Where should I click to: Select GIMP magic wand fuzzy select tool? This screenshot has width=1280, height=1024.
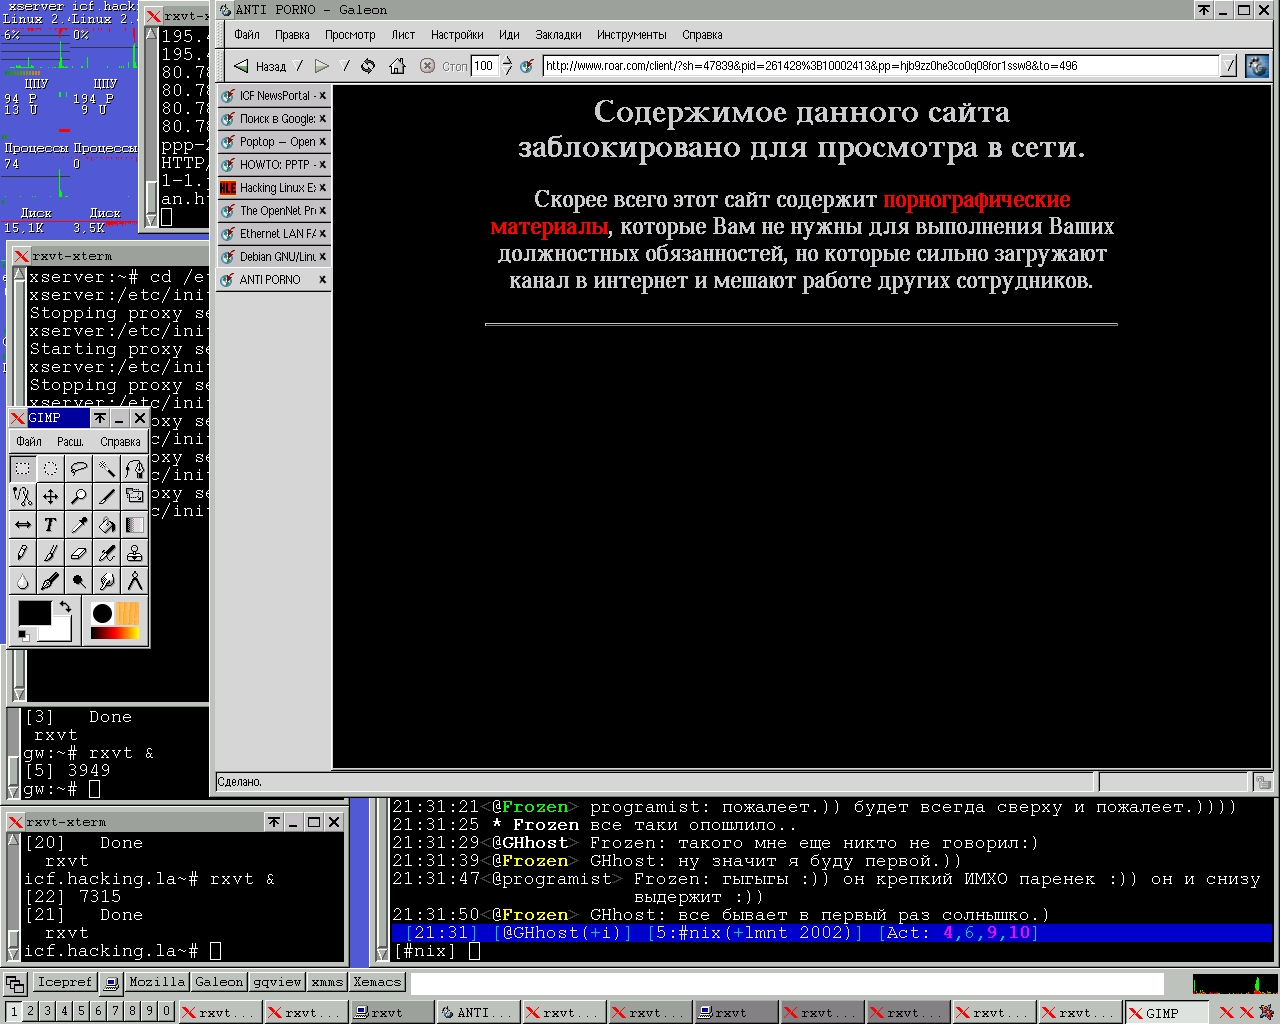pyautogui.click(x=106, y=468)
